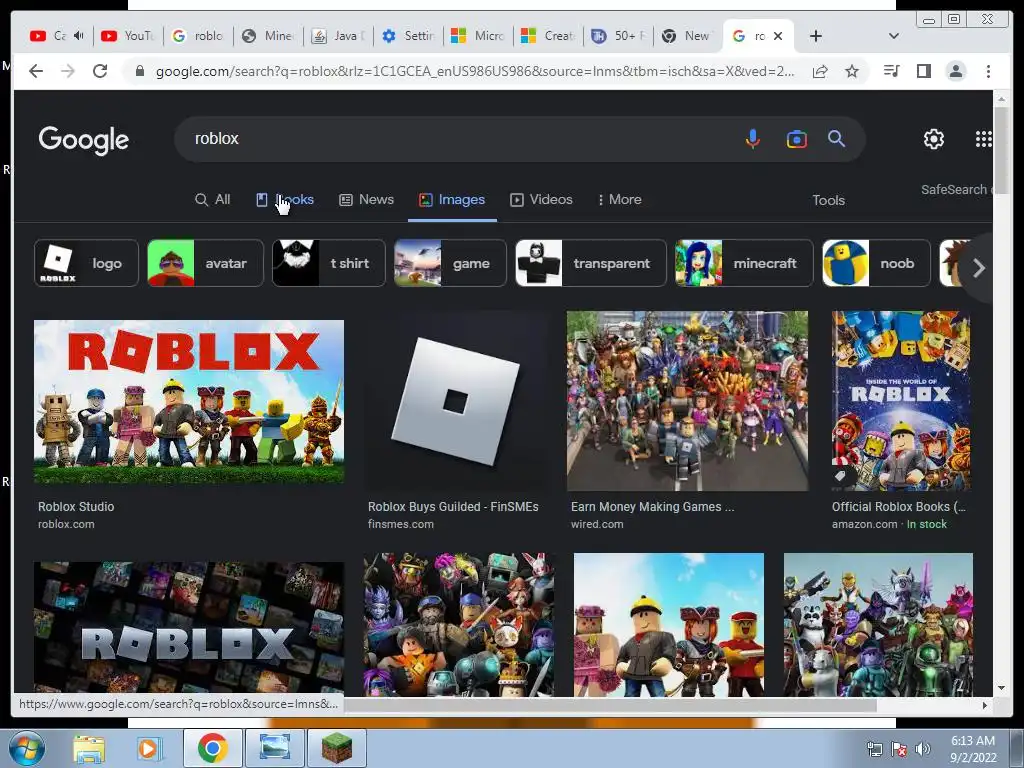
Task: Apply the transparent filter chip
Action: (590, 263)
